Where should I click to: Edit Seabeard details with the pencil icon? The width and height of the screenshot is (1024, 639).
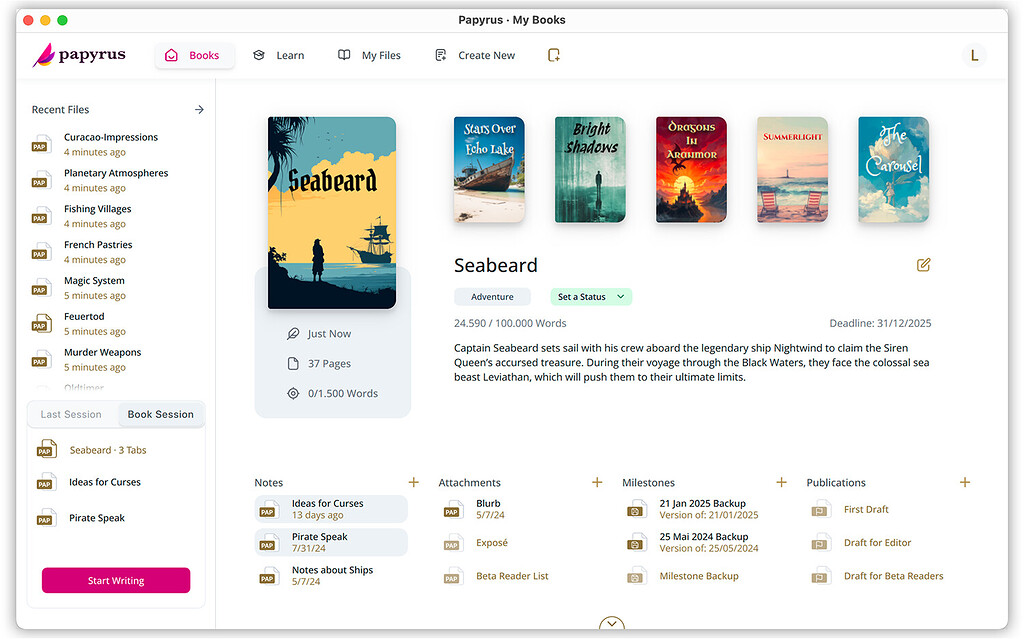(923, 265)
